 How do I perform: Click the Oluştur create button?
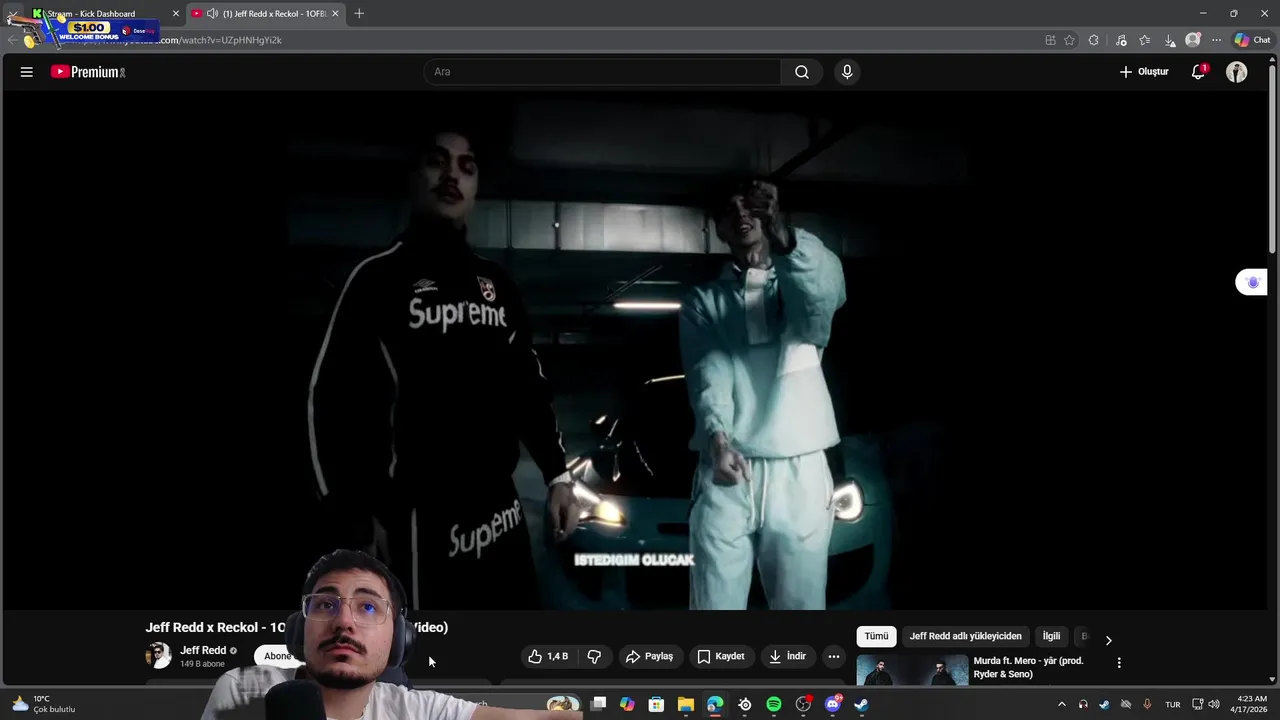pos(1144,72)
